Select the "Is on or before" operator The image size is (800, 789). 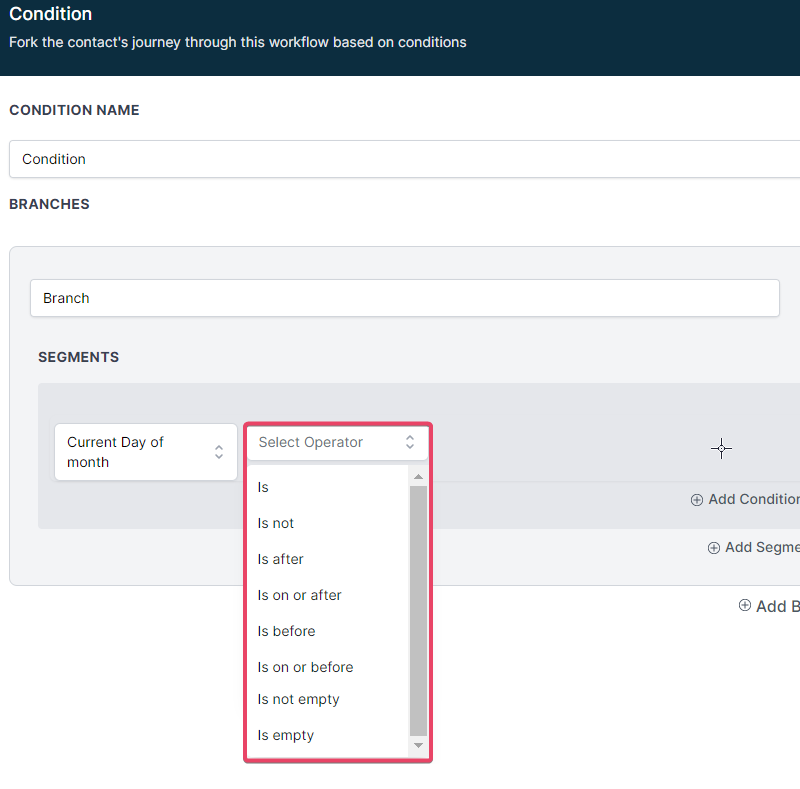point(306,667)
